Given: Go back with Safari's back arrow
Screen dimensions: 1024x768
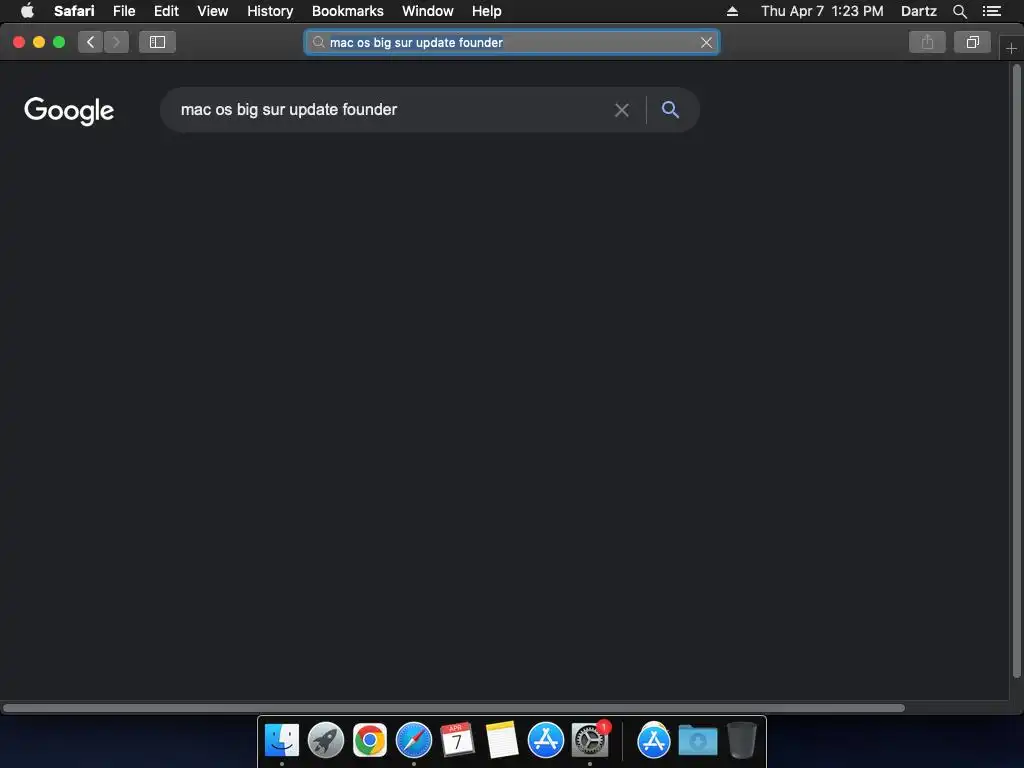Looking at the screenshot, I should [x=91, y=42].
